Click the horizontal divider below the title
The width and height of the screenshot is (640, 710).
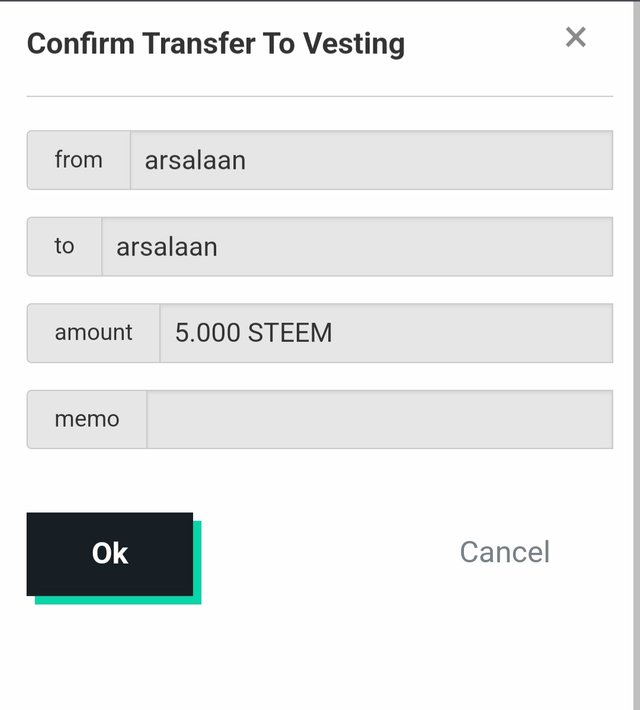click(x=320, y=96)
